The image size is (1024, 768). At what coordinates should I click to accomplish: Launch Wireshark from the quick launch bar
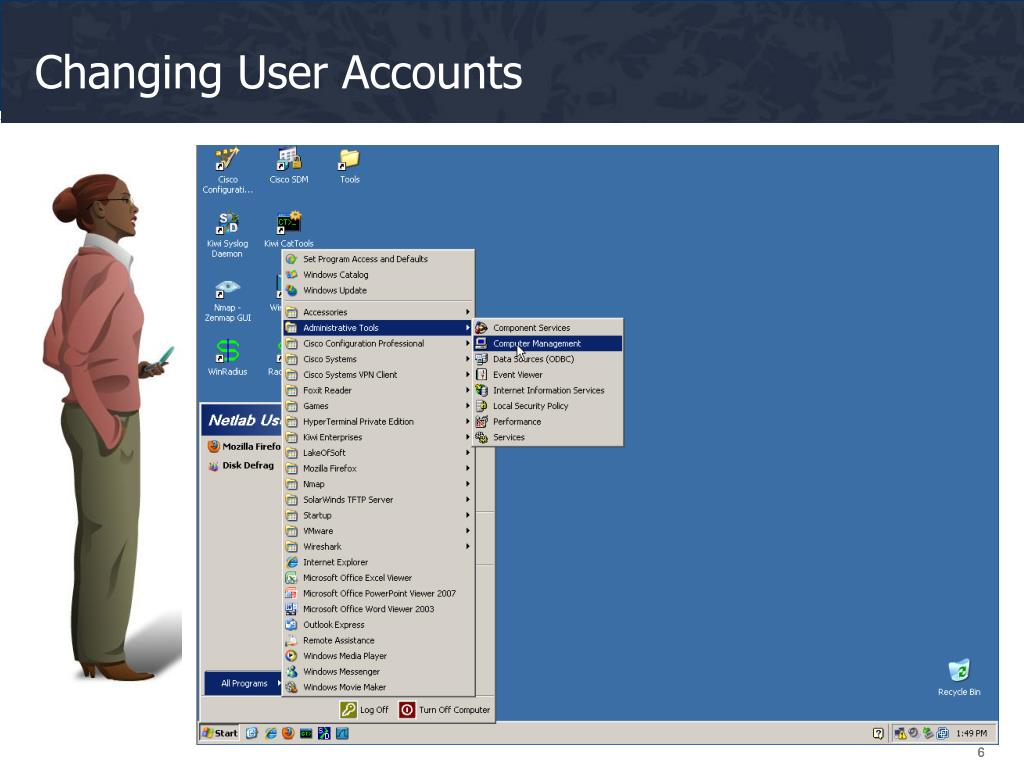click(x=342, y=733)
